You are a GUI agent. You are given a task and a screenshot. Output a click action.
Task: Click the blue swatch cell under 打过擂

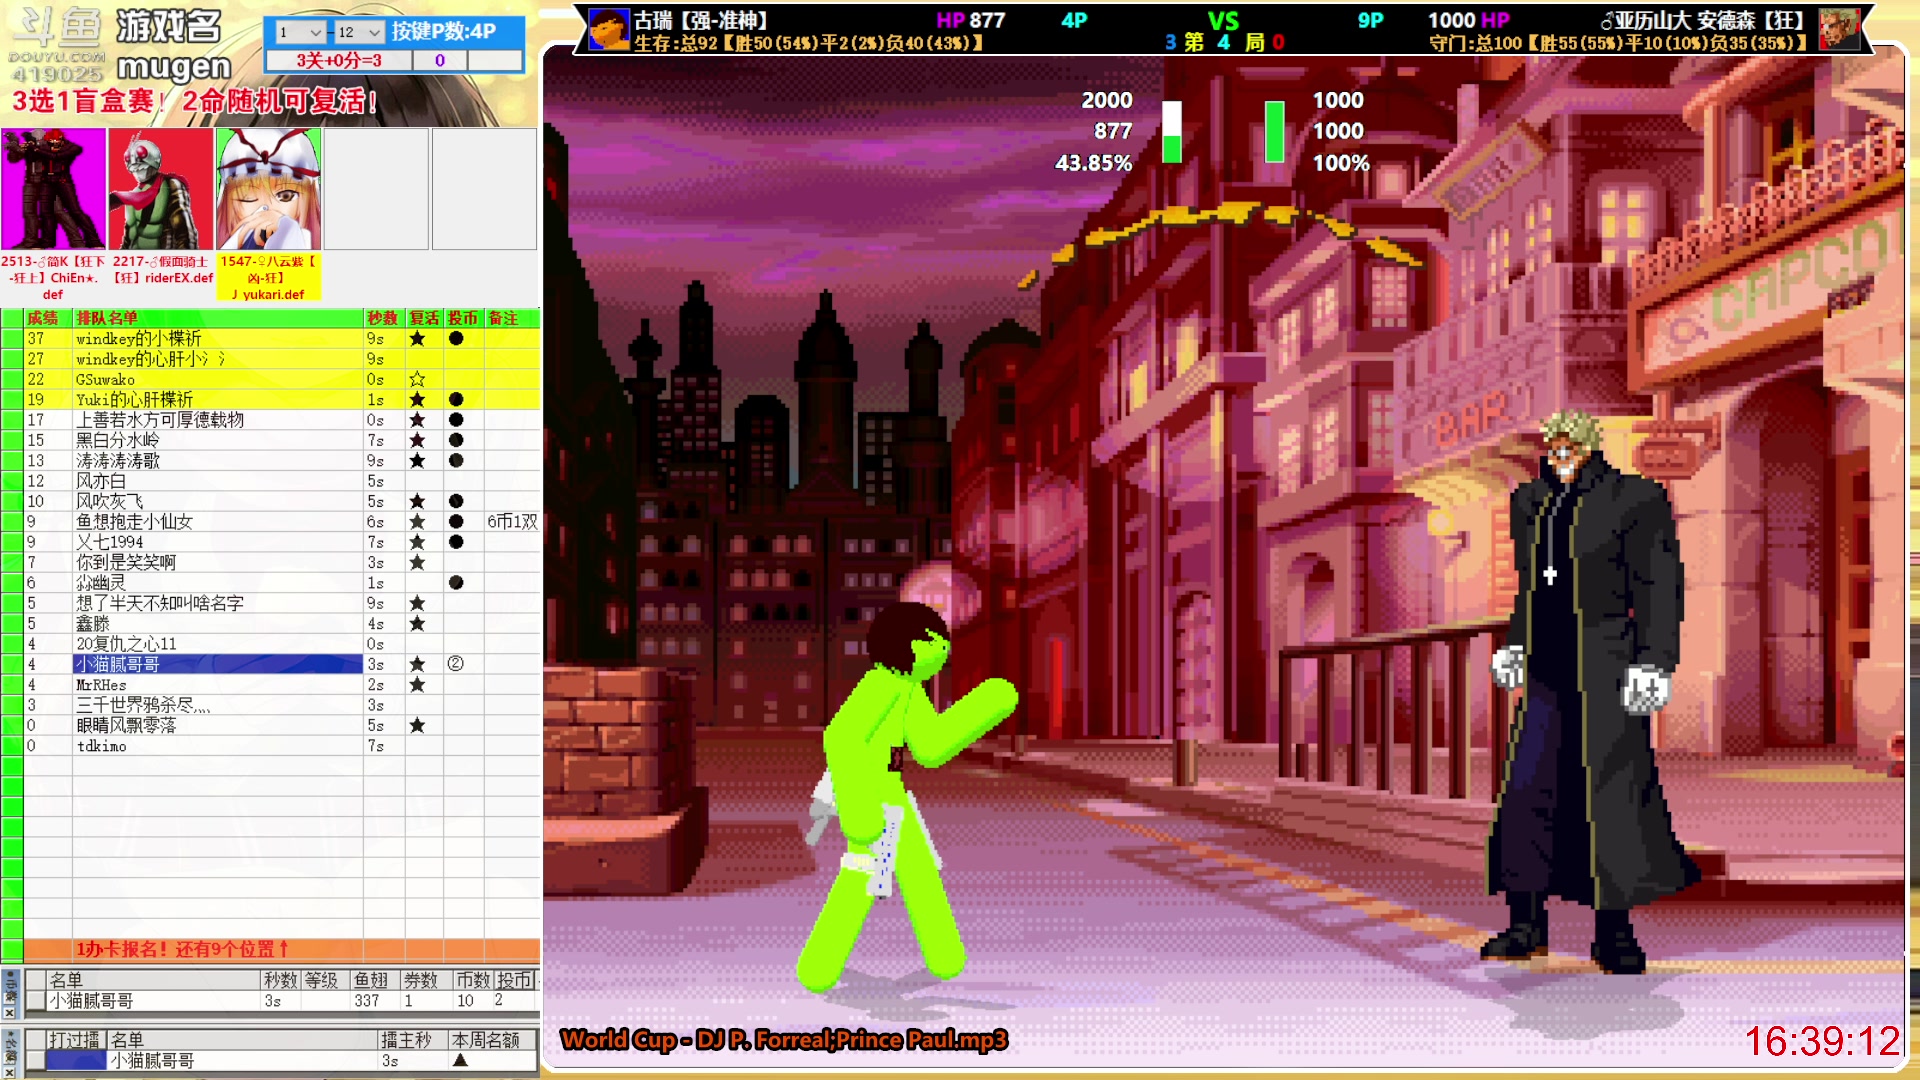tap(76, 1061)
